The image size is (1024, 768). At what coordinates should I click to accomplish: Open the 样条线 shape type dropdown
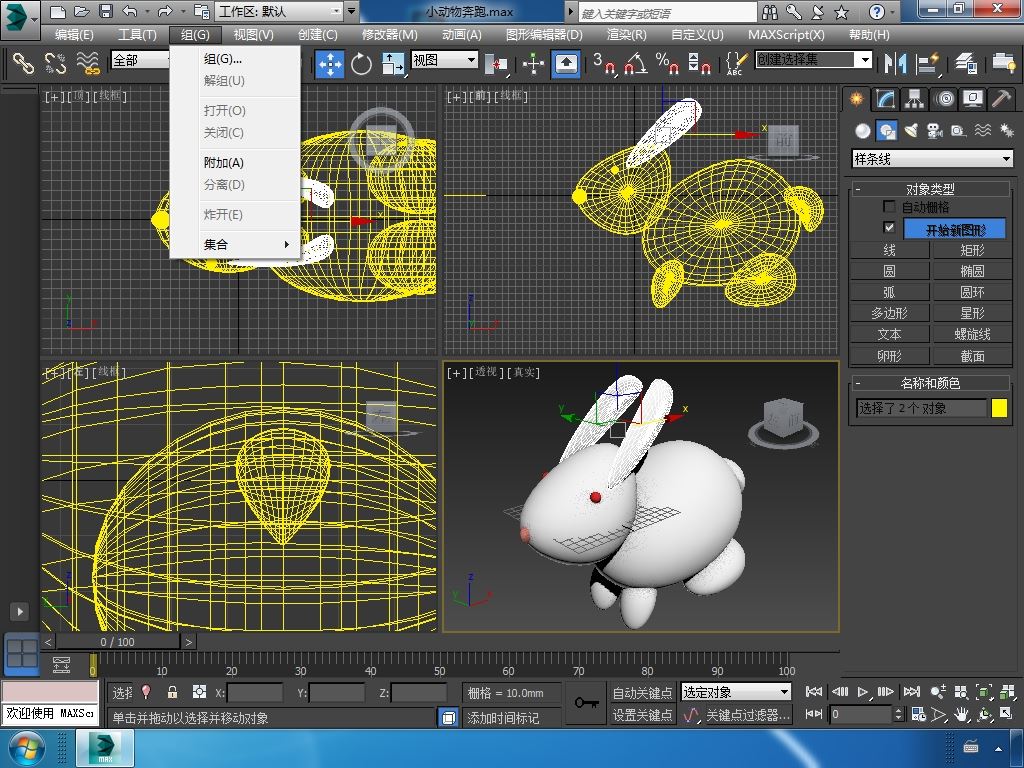click(x=932, y=159)
